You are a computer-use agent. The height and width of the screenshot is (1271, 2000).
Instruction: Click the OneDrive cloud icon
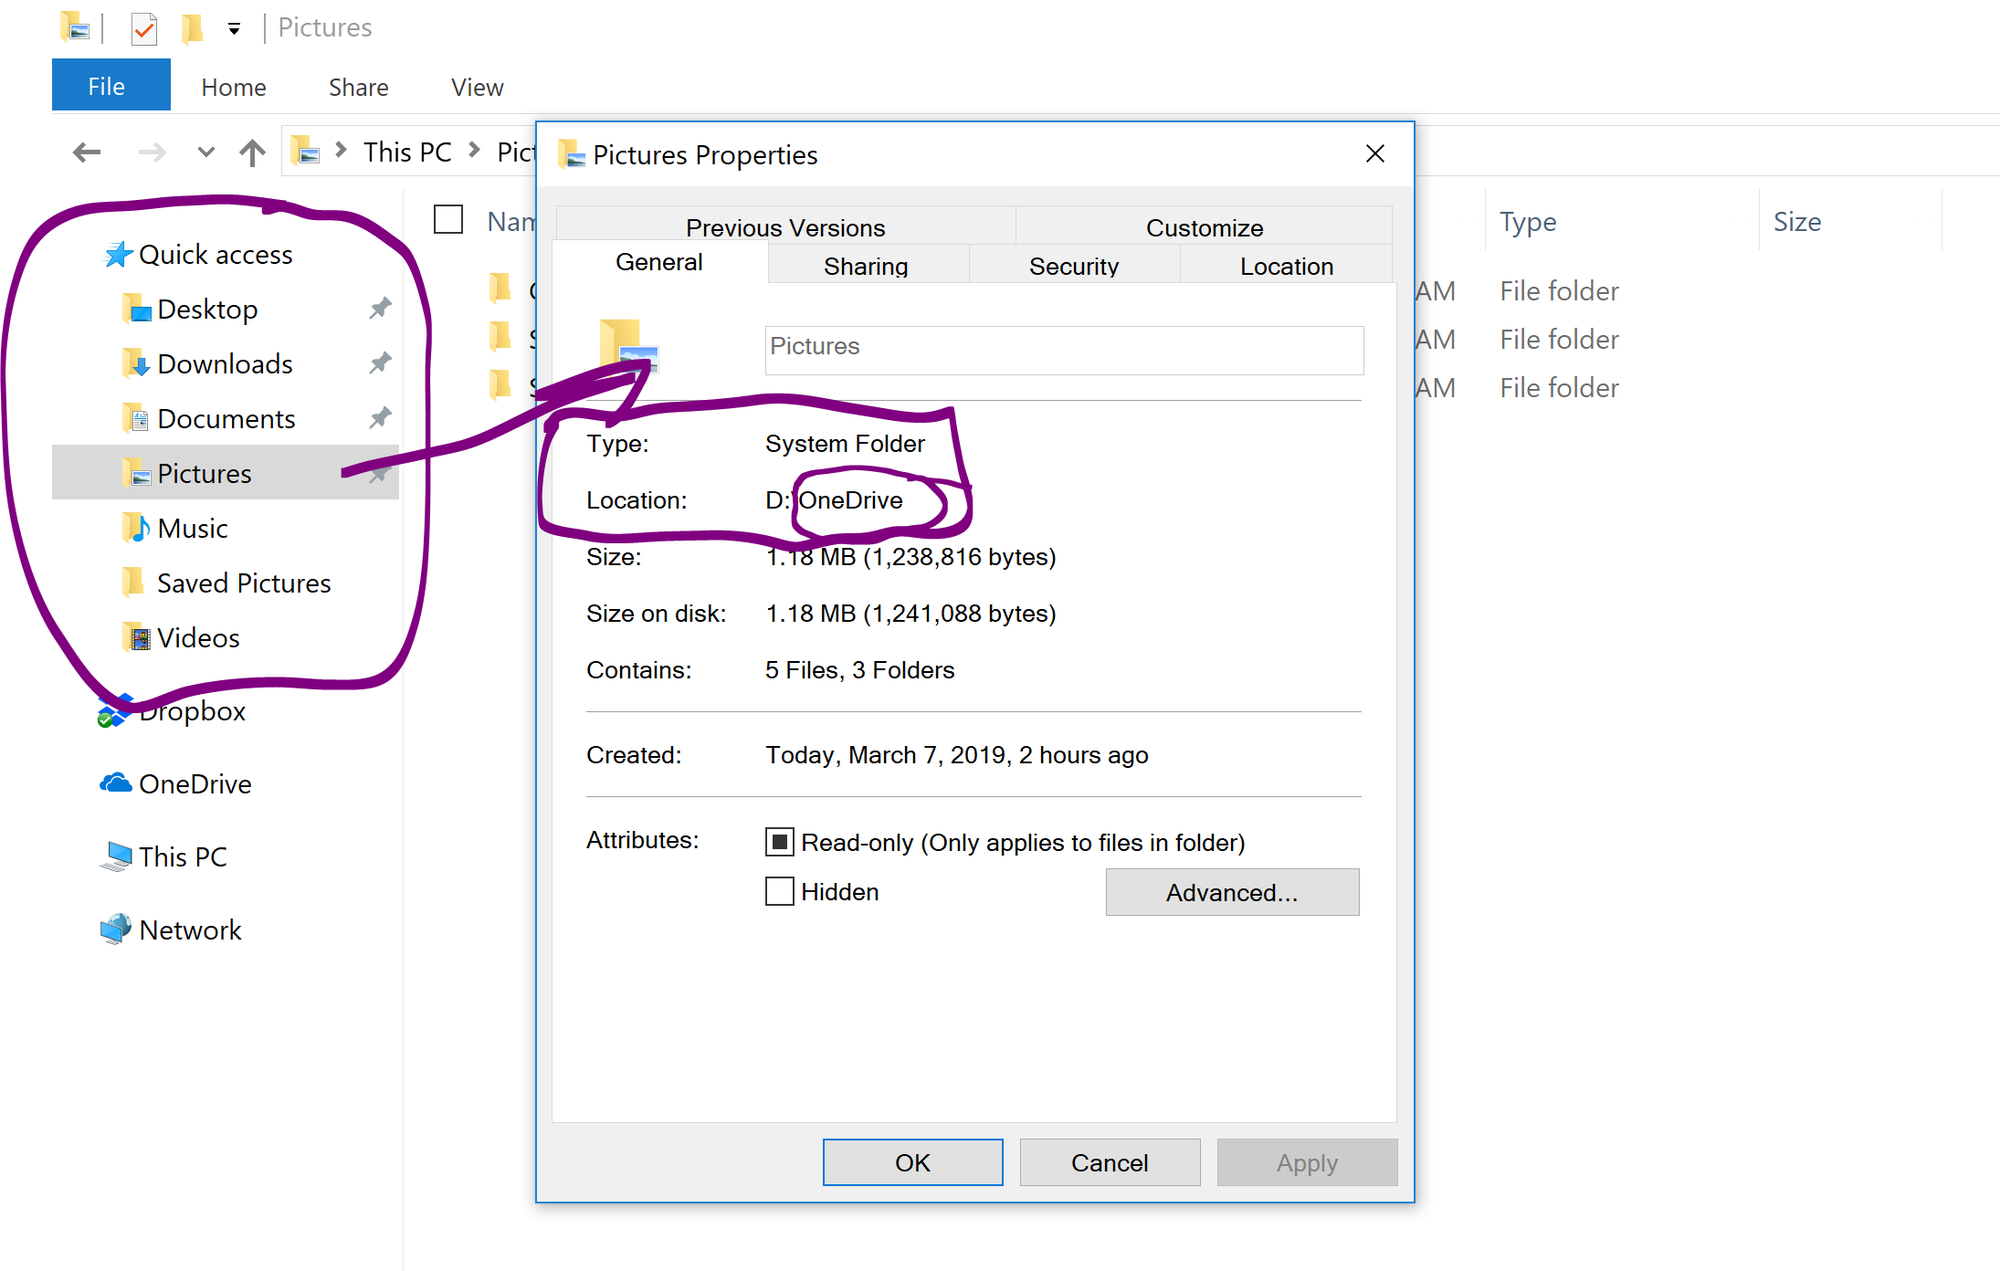pyautogui.click(x=116, y=783)
